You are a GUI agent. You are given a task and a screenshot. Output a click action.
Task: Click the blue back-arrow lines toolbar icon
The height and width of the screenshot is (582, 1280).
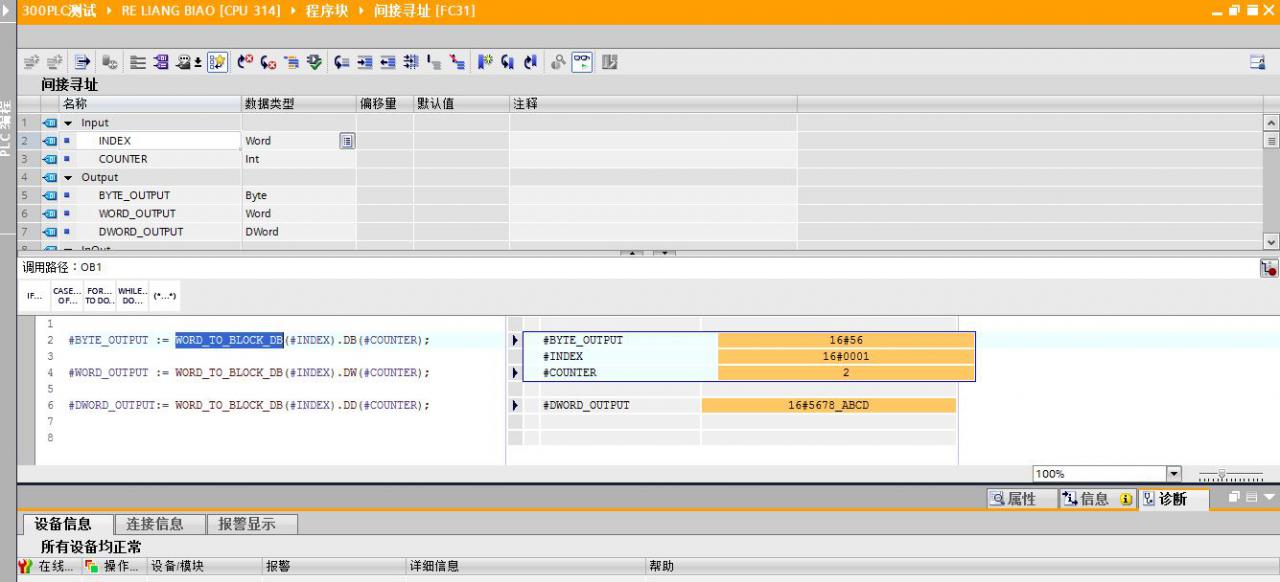pos(342,62)
